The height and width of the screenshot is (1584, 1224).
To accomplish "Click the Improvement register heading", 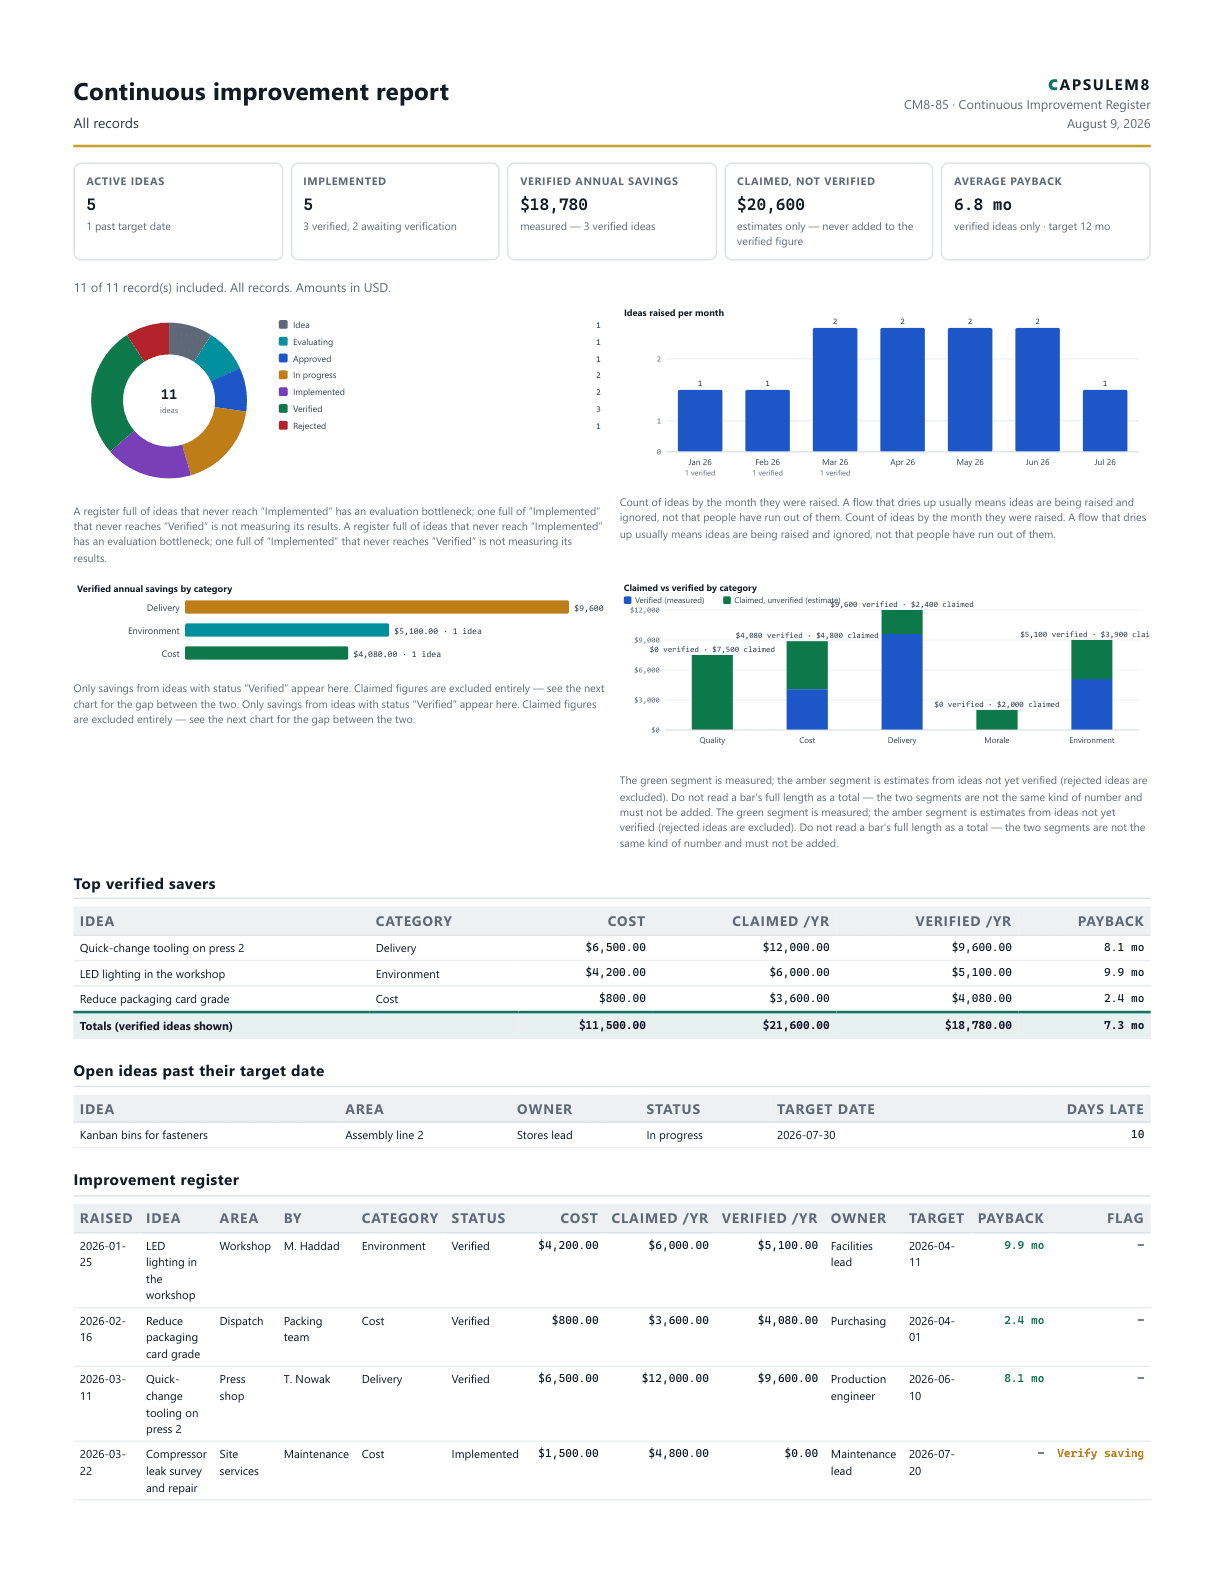I will click(156, 1180).
